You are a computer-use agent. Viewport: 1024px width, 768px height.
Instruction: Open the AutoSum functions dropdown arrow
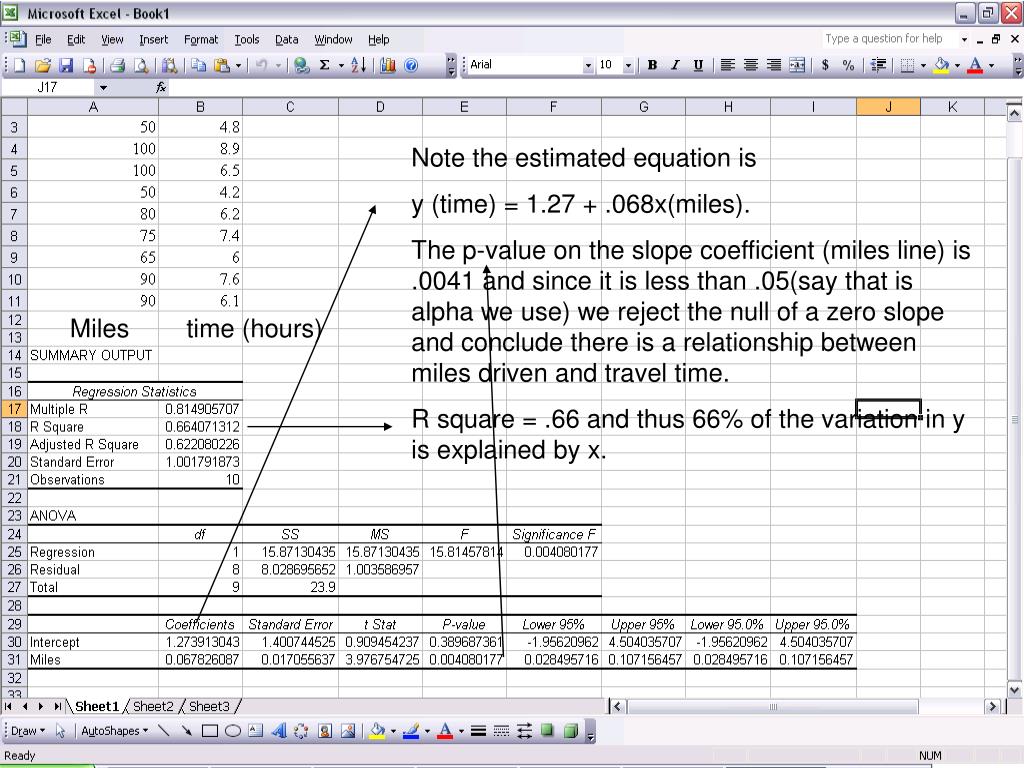click(x=341, y=65)
